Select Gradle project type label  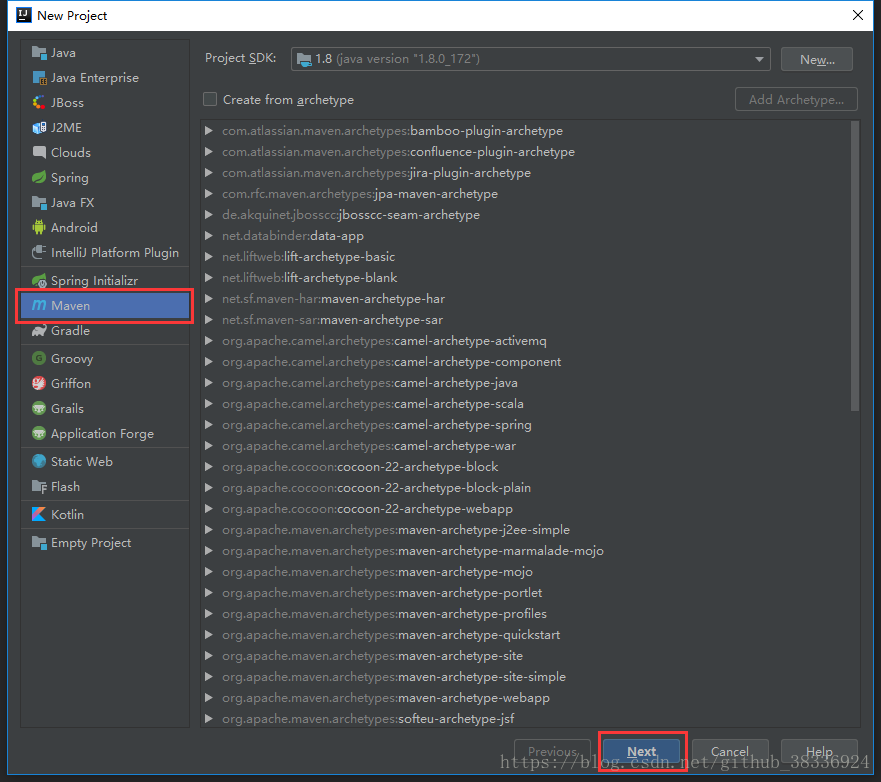[70, 330]
